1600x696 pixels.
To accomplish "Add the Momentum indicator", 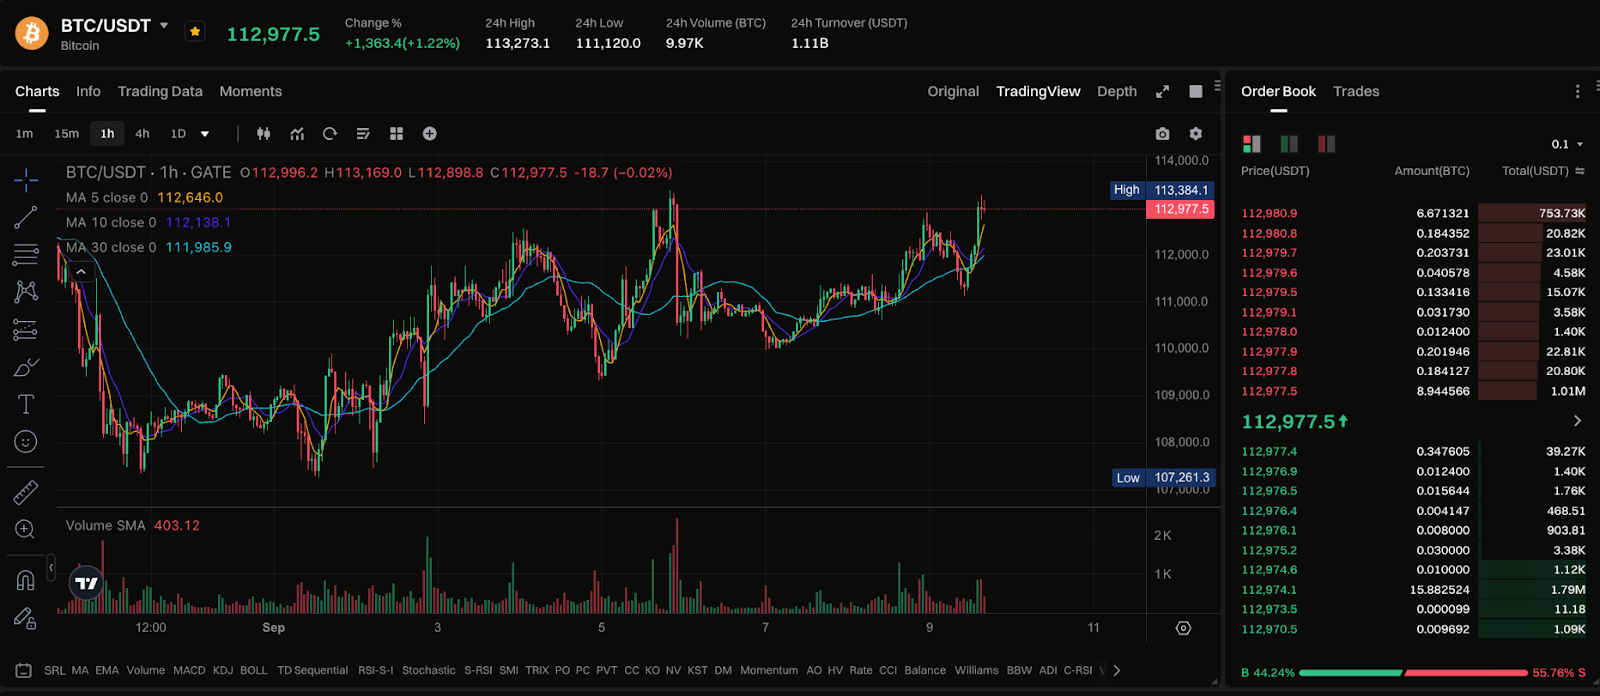I will (x=769, y=670).
